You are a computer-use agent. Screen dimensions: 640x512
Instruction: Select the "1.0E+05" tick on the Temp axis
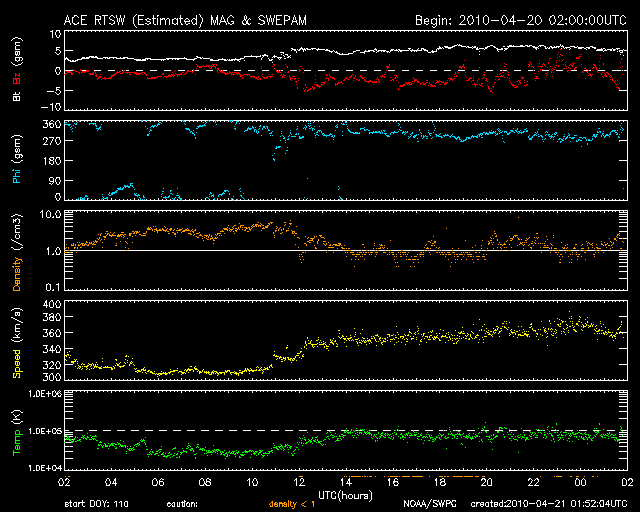click(x=45, y=431)
